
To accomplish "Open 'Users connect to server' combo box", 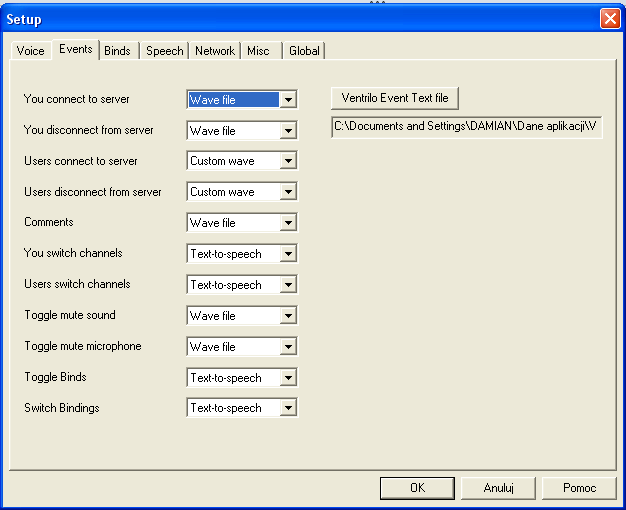I will point(242,161).
